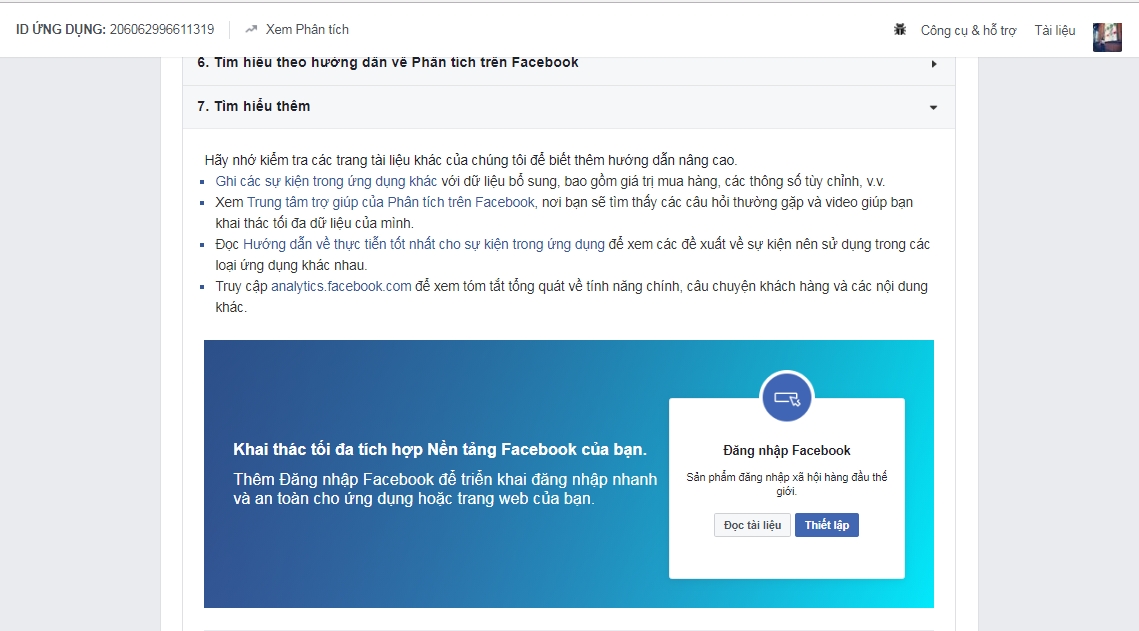Image resolution: width=1139 pixels, height=631 pixels.
Task: Open Hướng dẫn về thực tiễn tốt nhất link
Action: (x=423, y=244)
